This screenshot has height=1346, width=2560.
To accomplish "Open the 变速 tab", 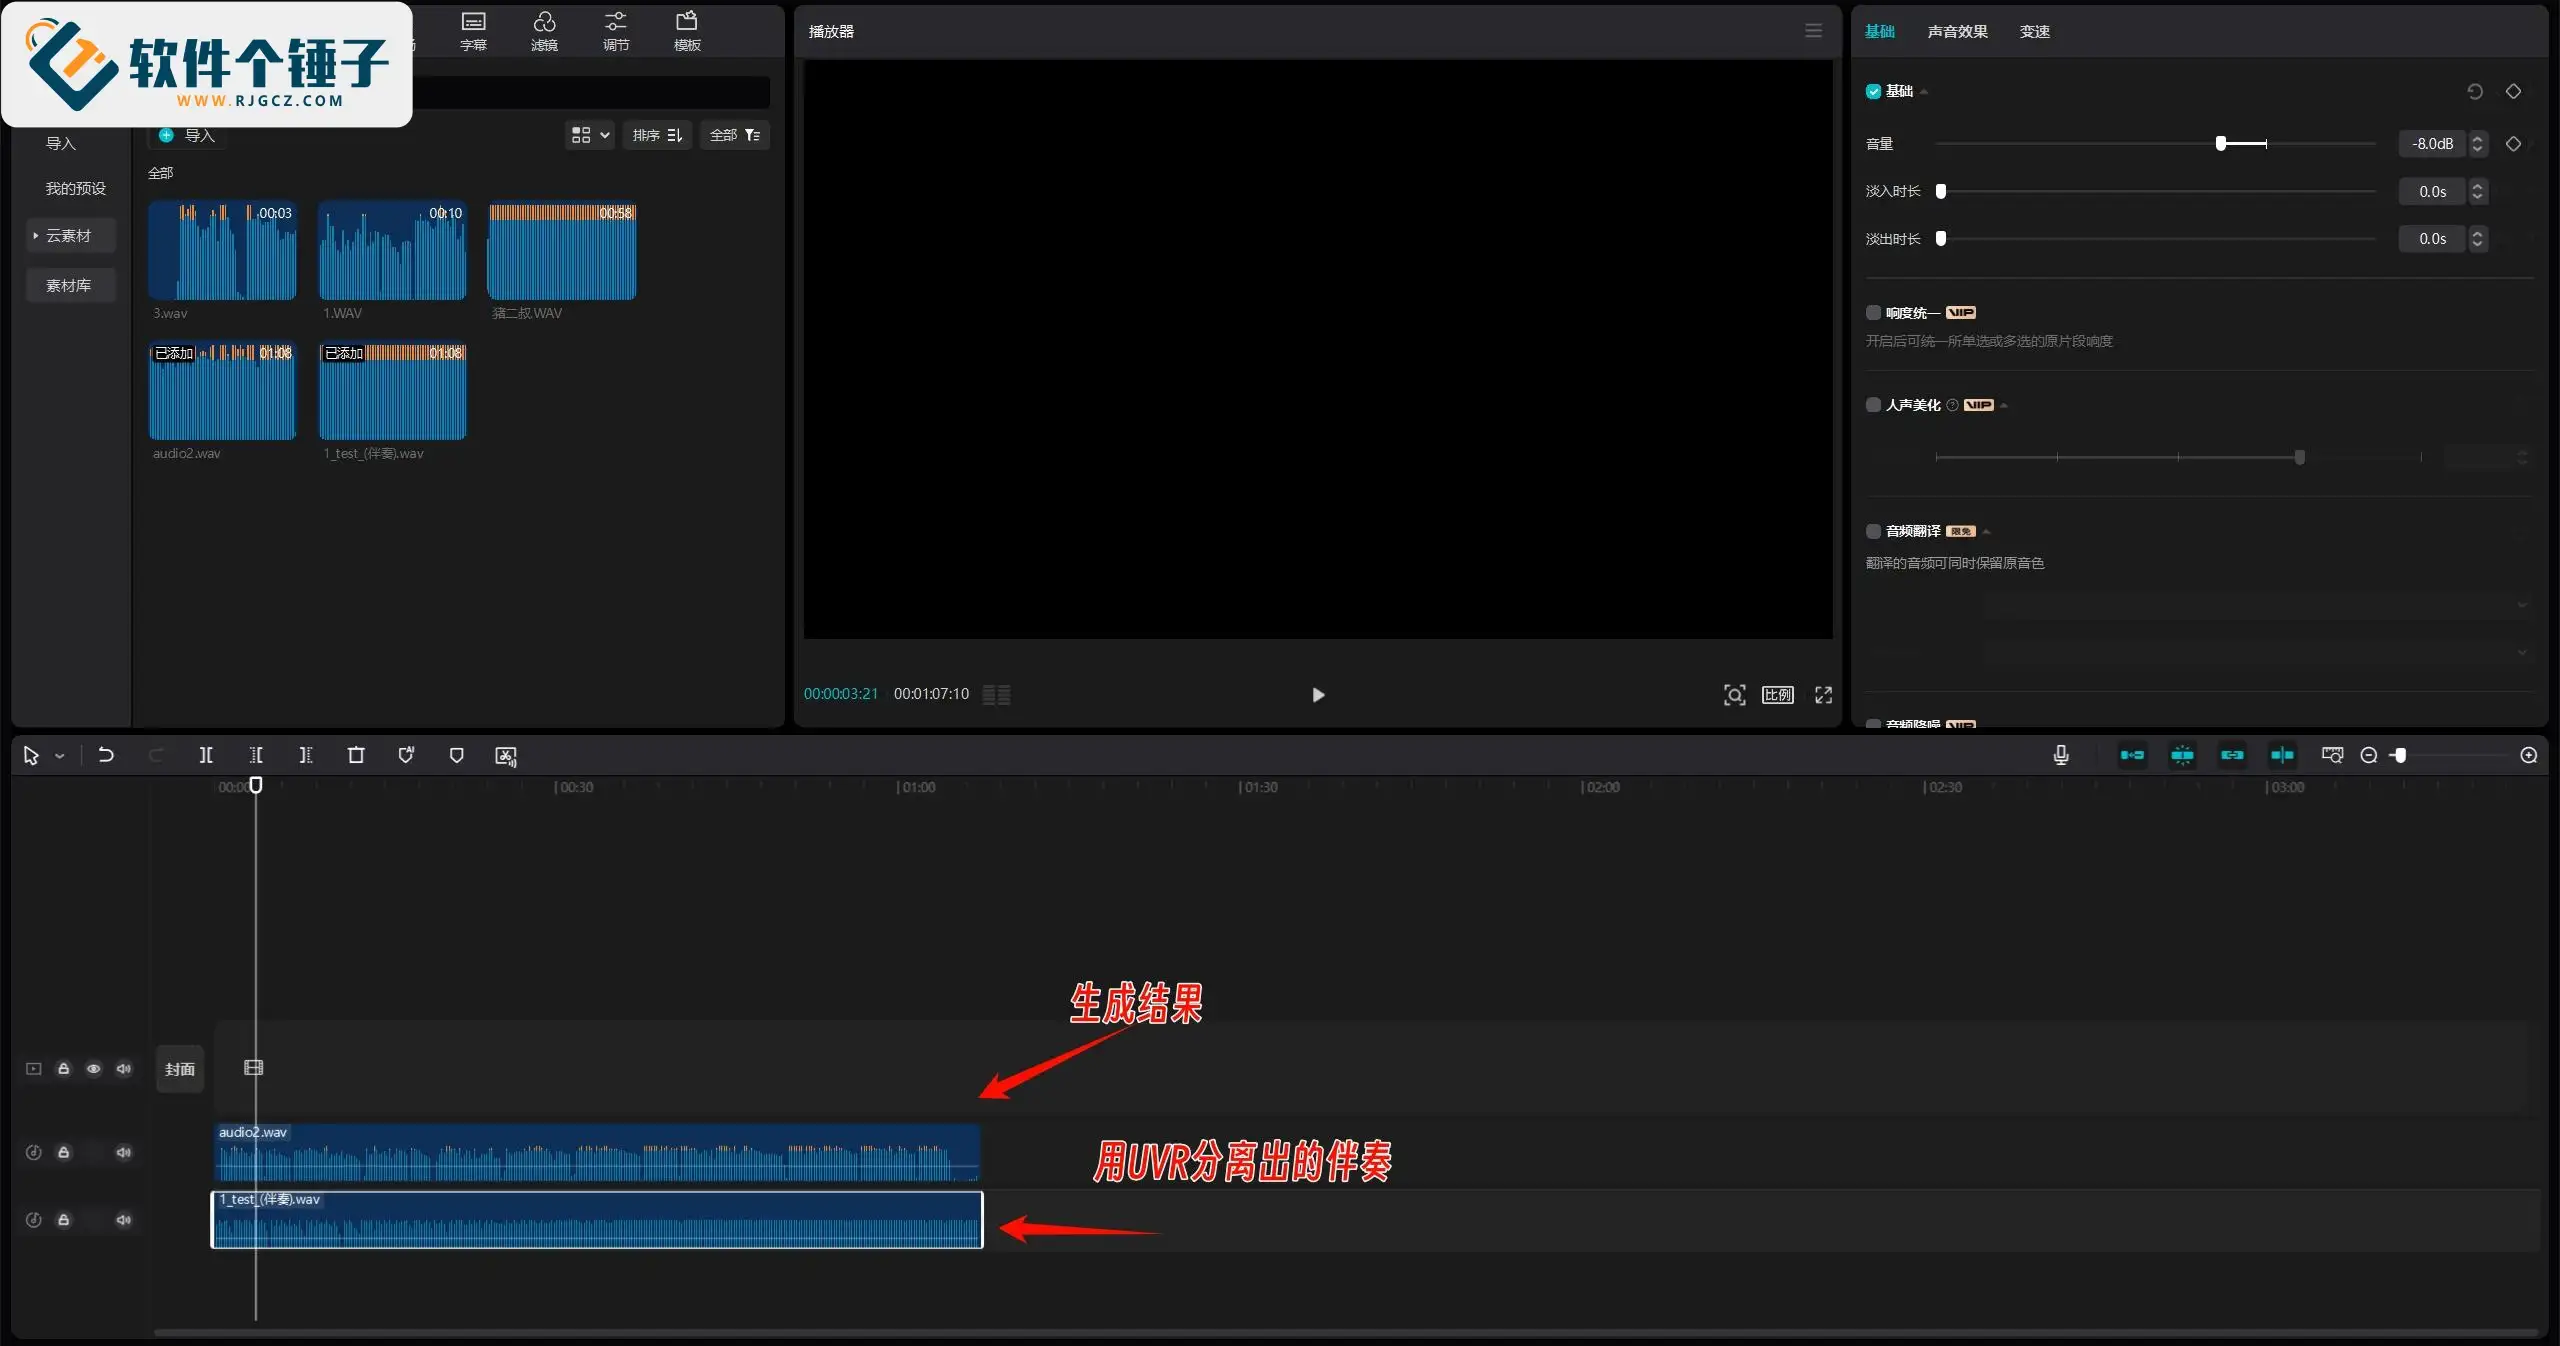I will [x=2034, y=32].
